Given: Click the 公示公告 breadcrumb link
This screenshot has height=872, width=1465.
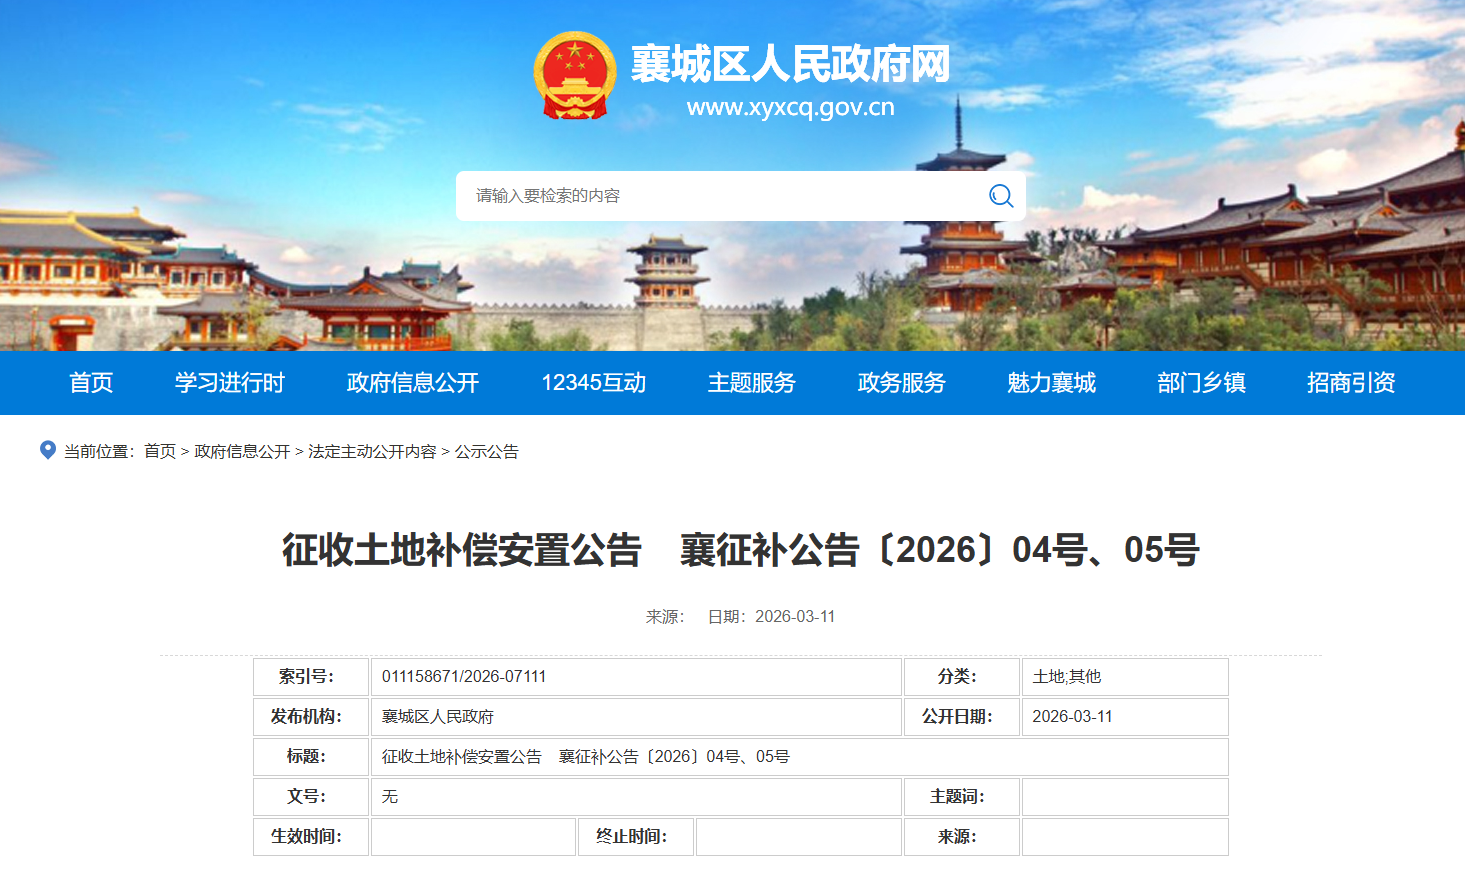Looking at the screenshot, I should click(x=487, y=452).
